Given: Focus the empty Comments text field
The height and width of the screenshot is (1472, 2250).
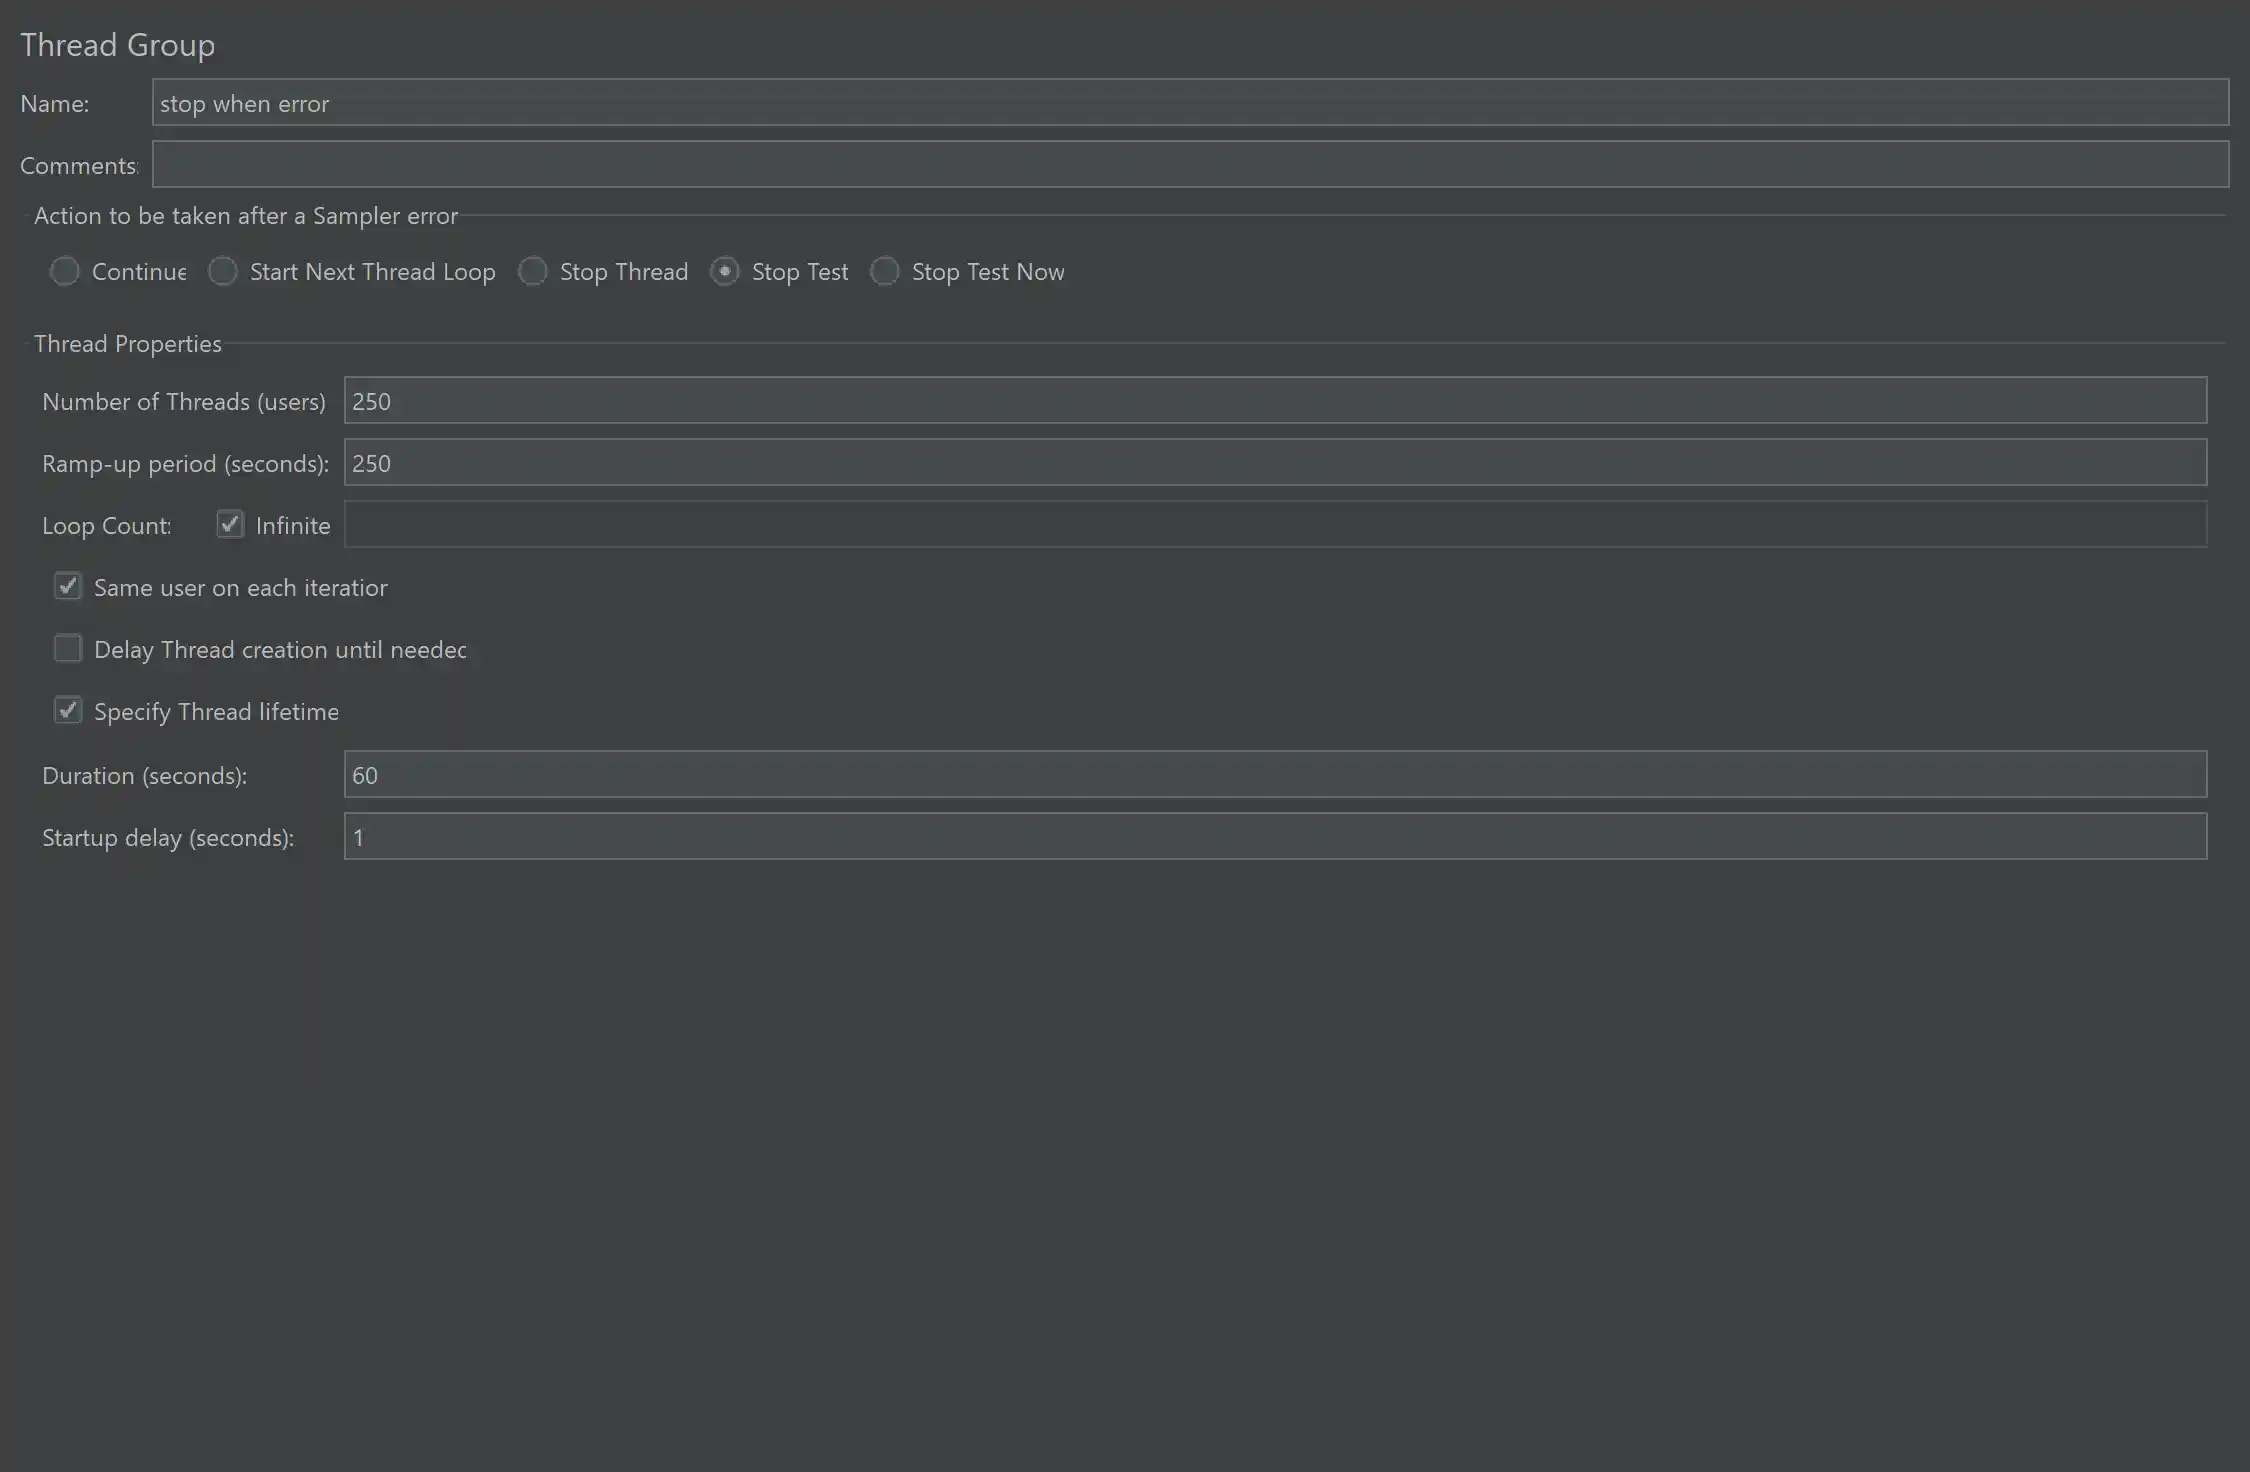Looking at the screenshot, I should pos(1190,165).
